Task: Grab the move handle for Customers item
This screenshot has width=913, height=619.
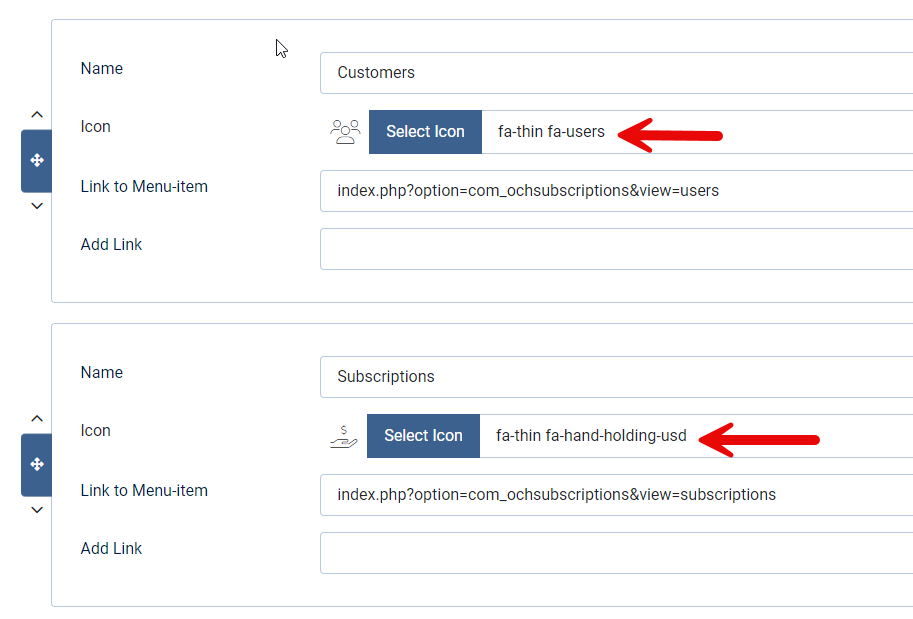Action: click(37, 160)
